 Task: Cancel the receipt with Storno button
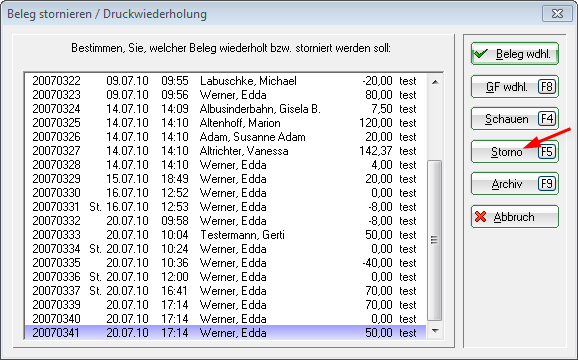point(515,151)
